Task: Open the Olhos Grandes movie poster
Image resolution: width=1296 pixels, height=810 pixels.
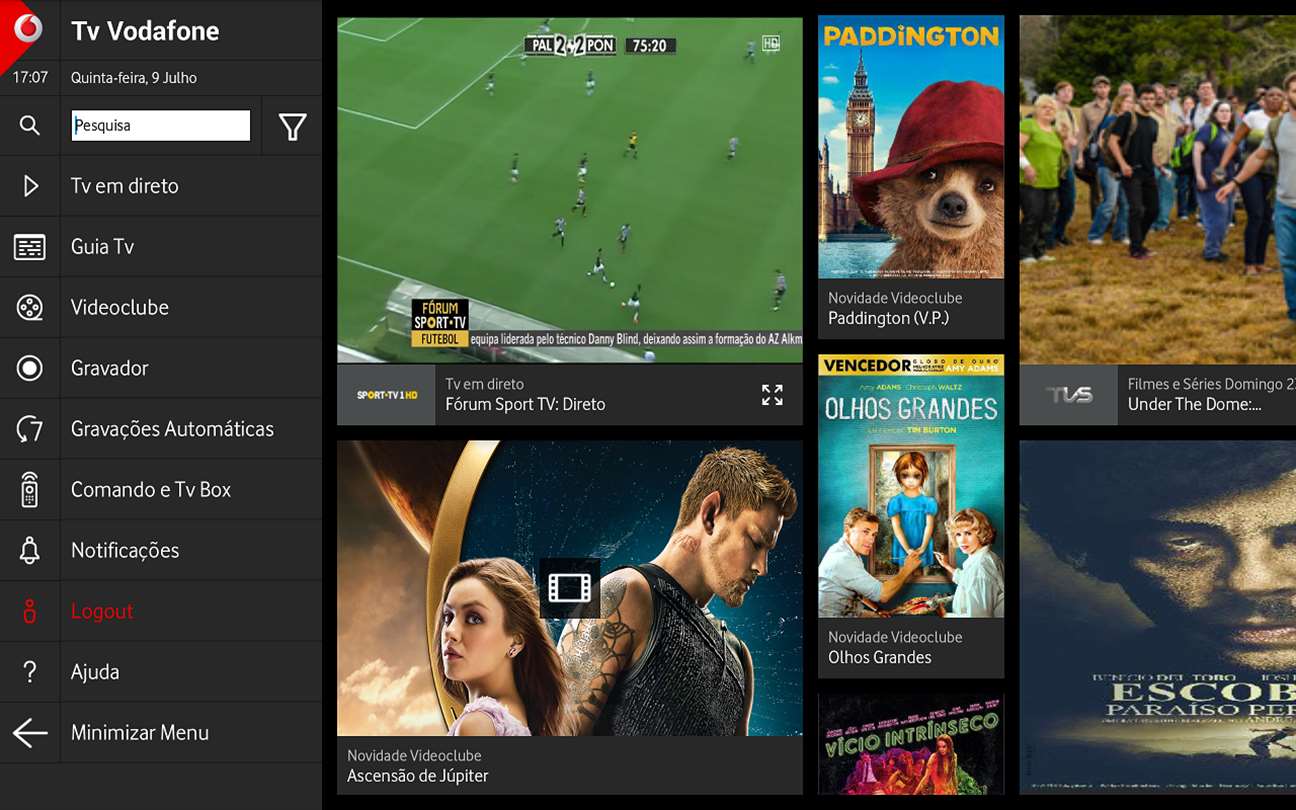Action: pyautogui.click(x=911, y=486)
